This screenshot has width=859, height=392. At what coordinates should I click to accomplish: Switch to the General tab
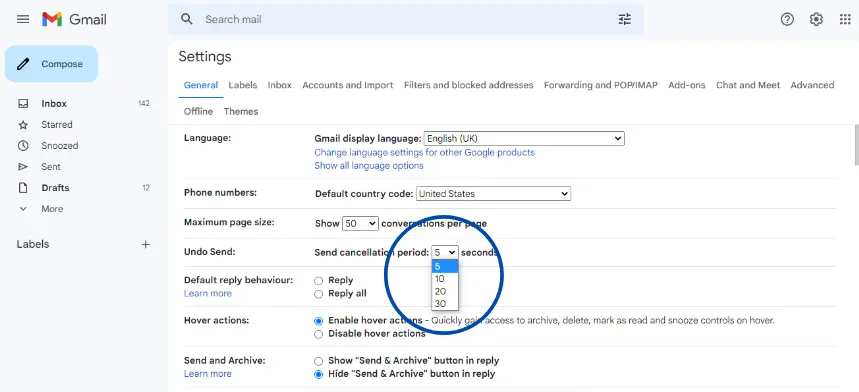pos(201,85)
